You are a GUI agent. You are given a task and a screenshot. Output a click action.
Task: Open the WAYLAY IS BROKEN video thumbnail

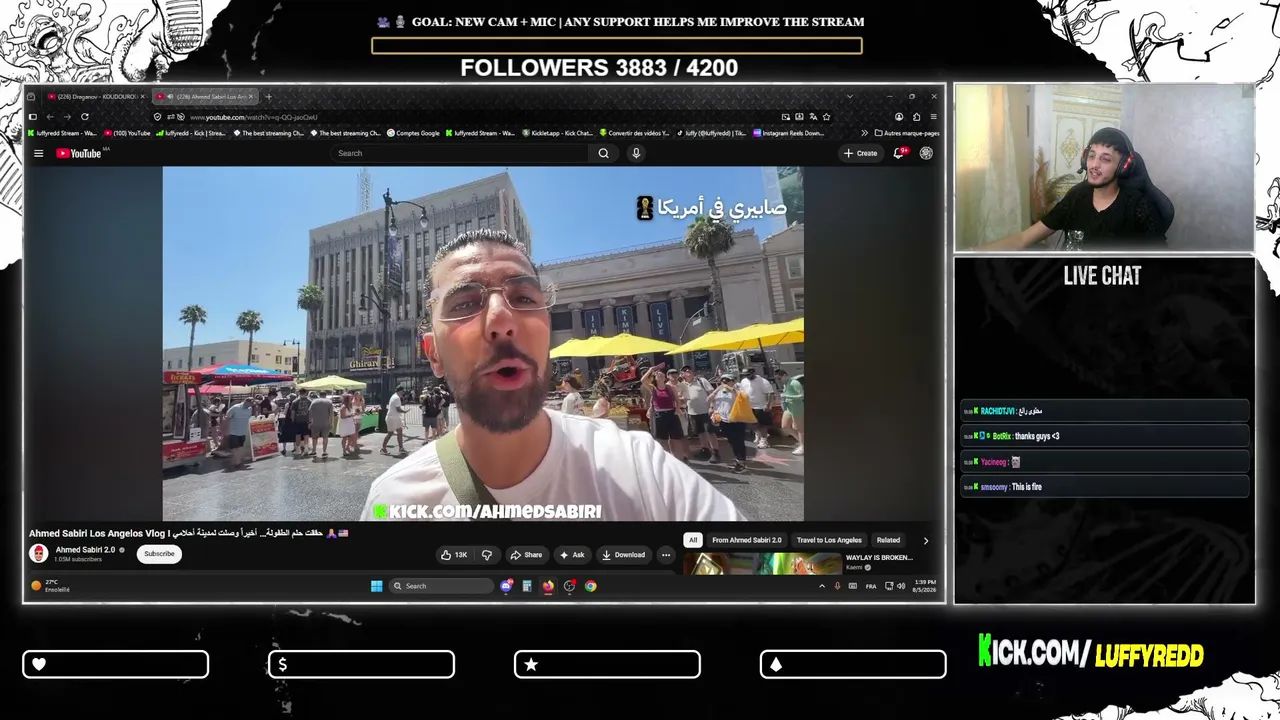762,564
